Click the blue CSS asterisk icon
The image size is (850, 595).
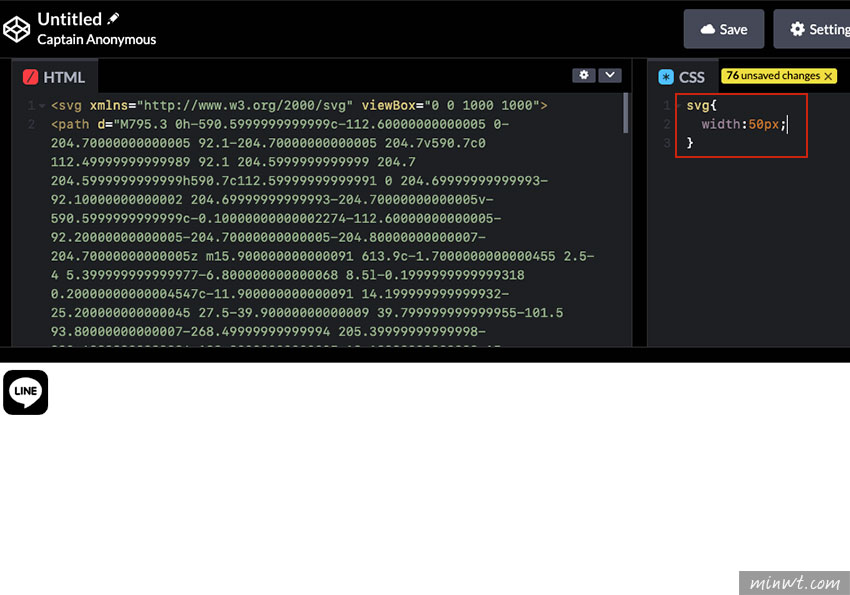[666, 77]
